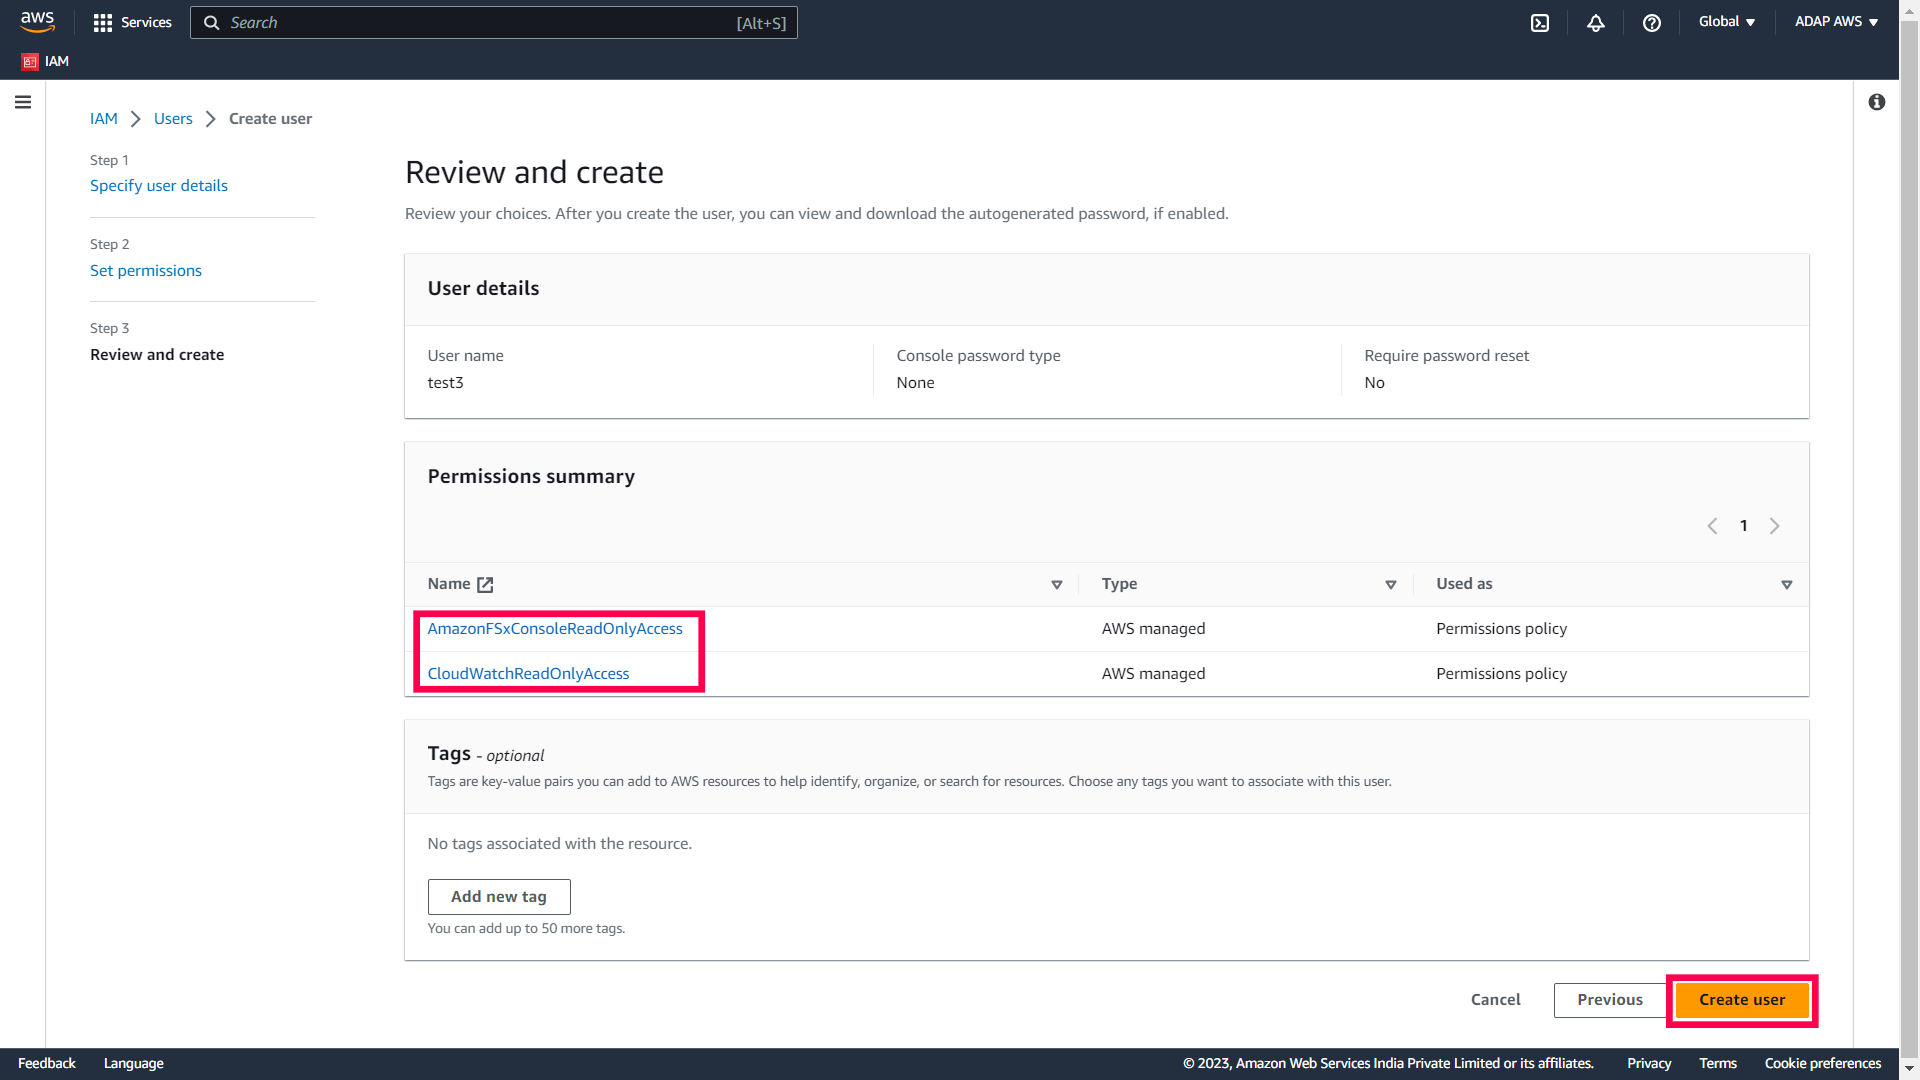Open the AmazonFSxConsoleReadOnlyAccess policy link
Screen dimensions: 1920x1080
coord(555,629)
